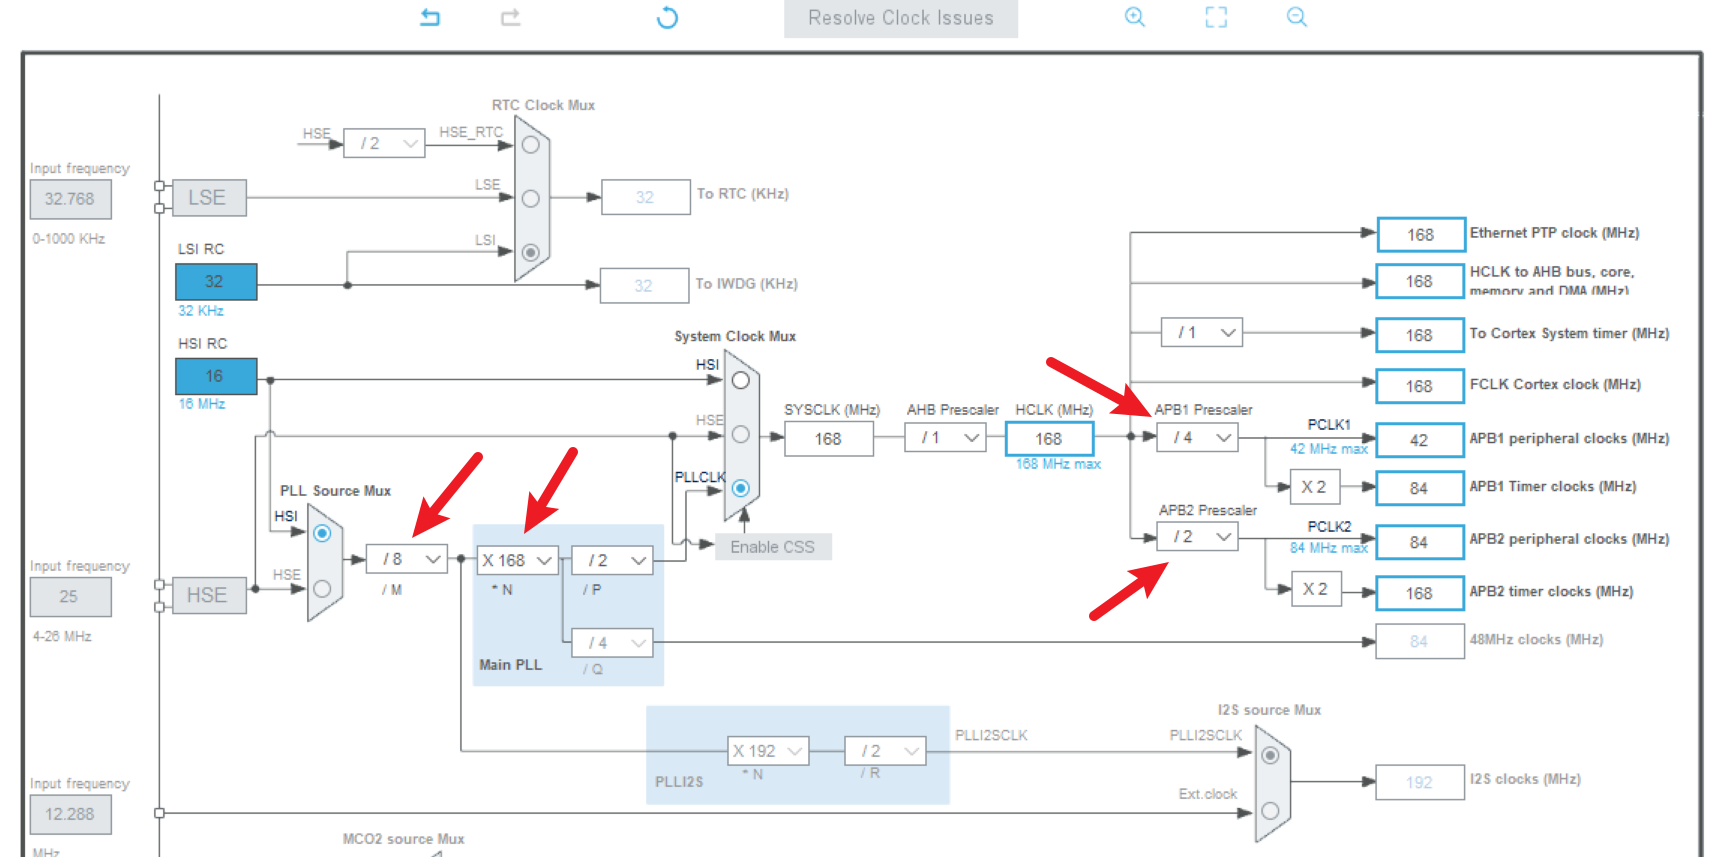Screen dimensions: 1724x857
Task: Click the HSE oscillator block
Action: coord(207,595)
